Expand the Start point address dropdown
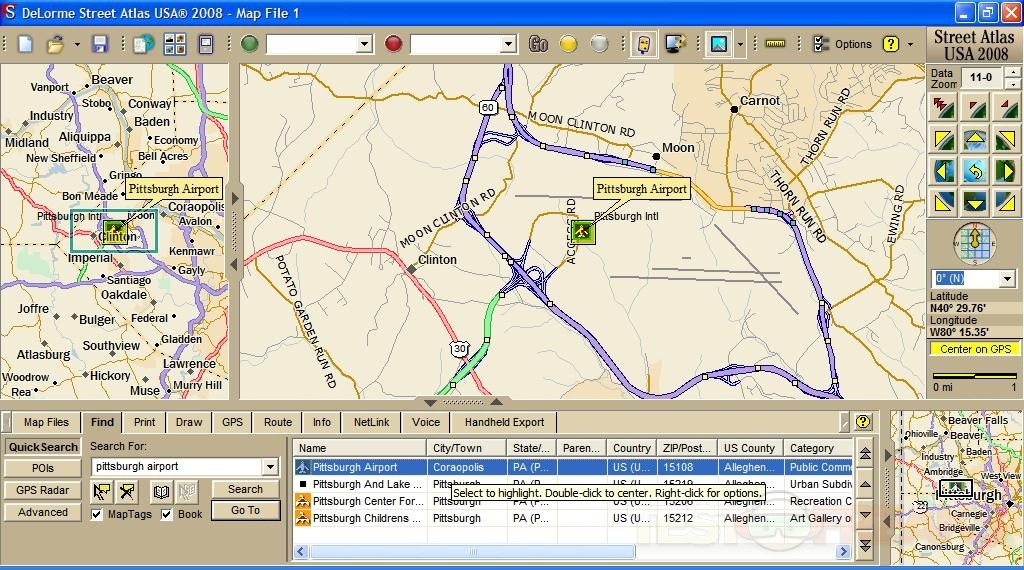 click(x=364, y=44)
